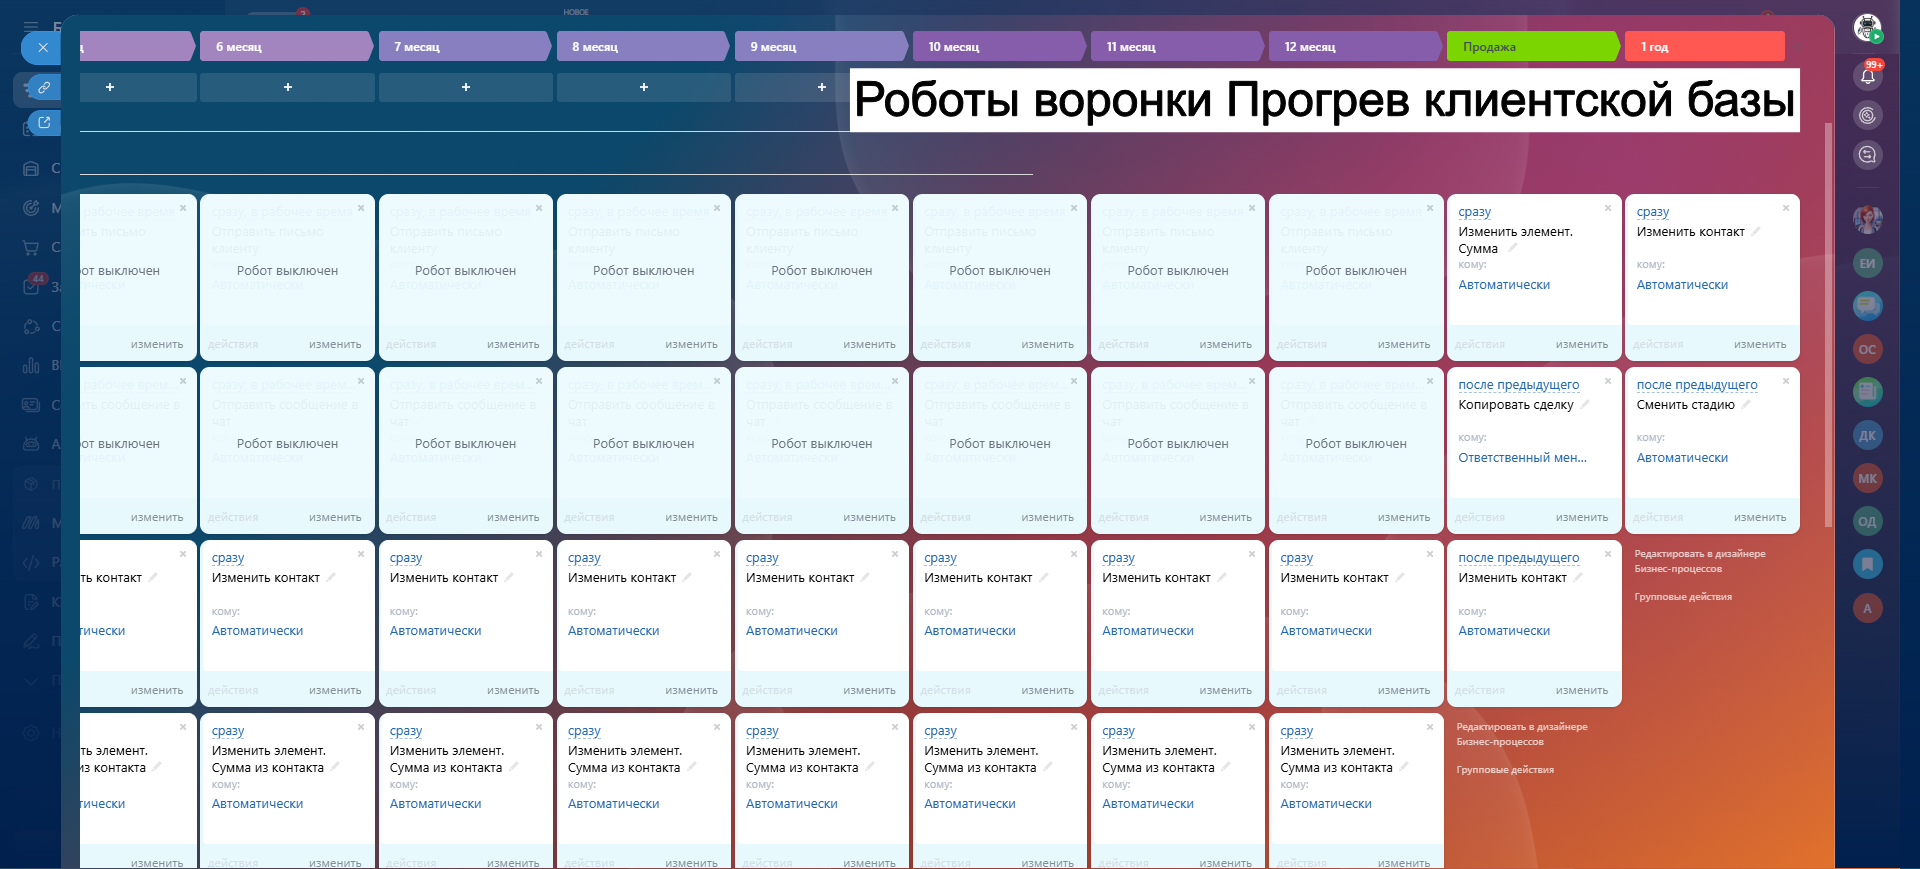The width and height of the screenshot is (1920, 869).
Task: Add robot with plus under 6 месяц
Action: (x=287, y=88)
